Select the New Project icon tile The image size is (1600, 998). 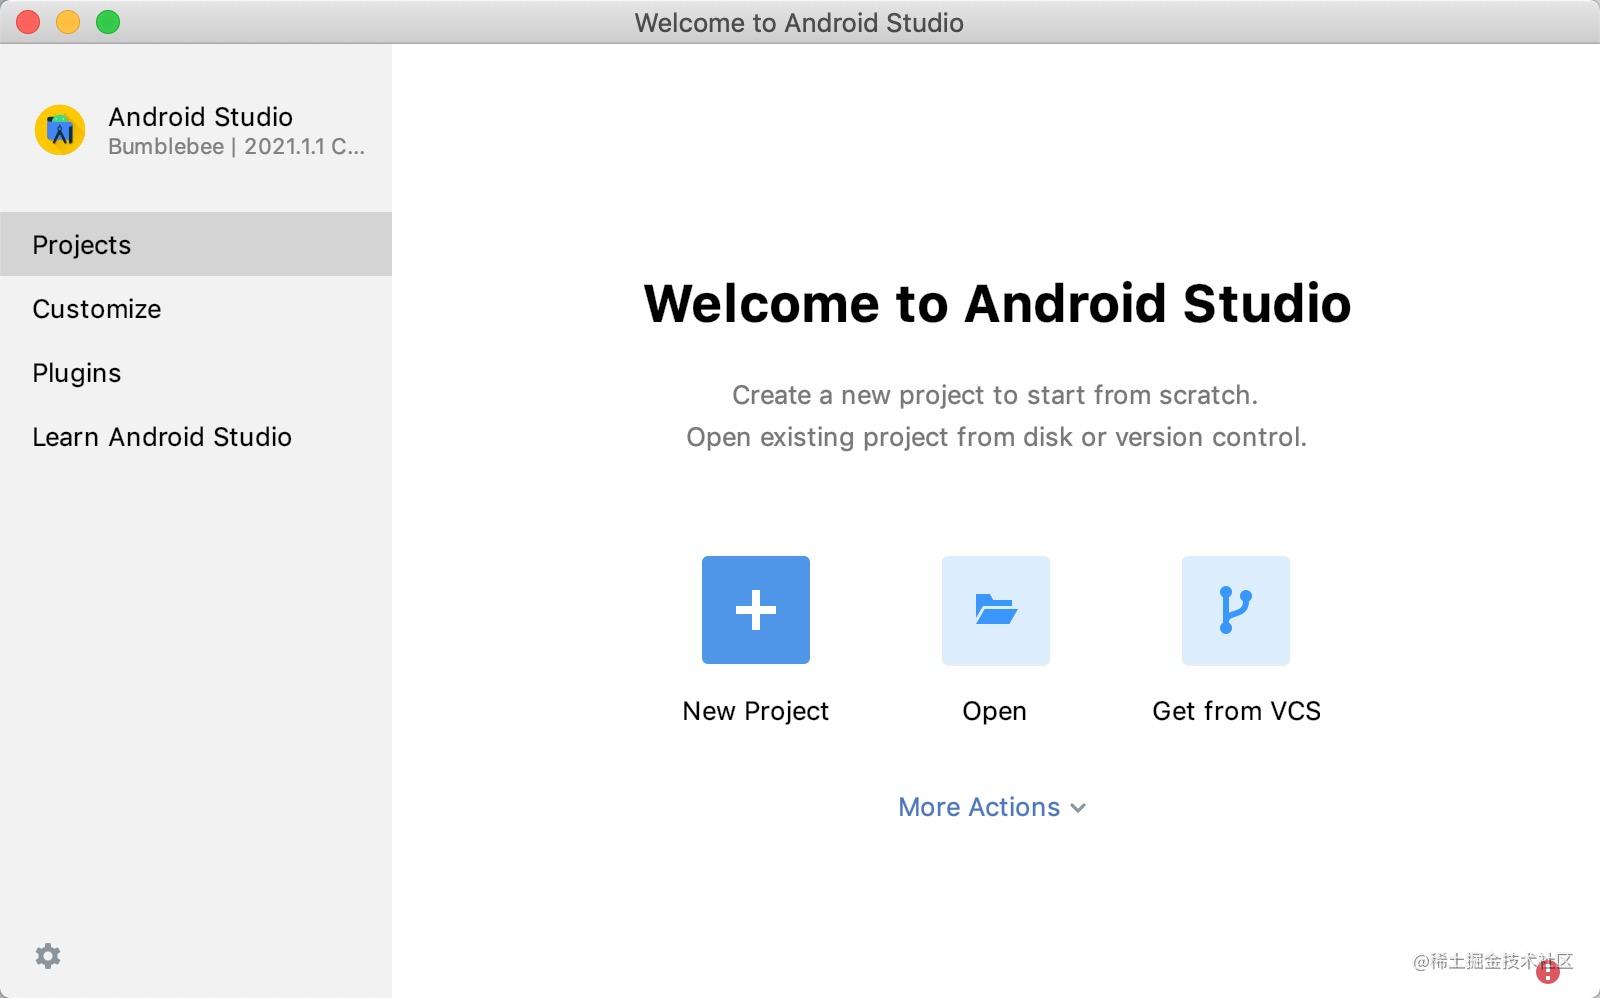755,609
